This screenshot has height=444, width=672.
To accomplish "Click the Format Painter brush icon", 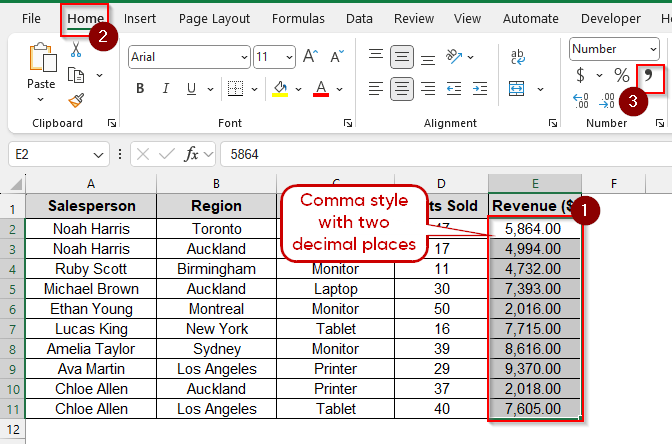I will coord(76,99).
